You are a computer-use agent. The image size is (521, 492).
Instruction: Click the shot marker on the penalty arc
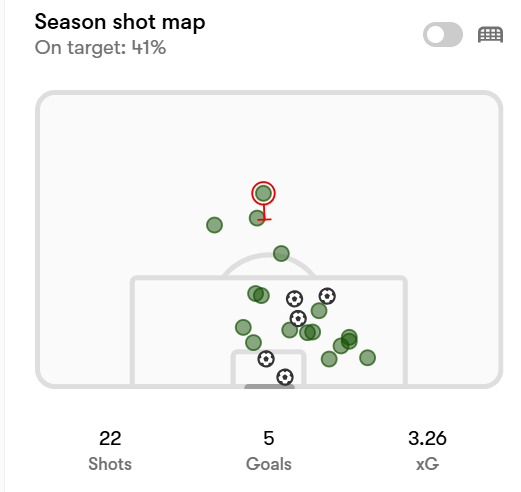(281, 253)
